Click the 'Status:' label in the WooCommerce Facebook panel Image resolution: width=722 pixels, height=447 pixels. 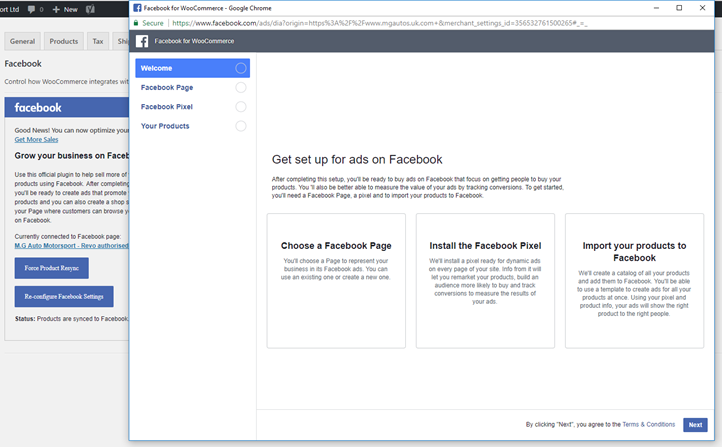(x=25, y=319)
